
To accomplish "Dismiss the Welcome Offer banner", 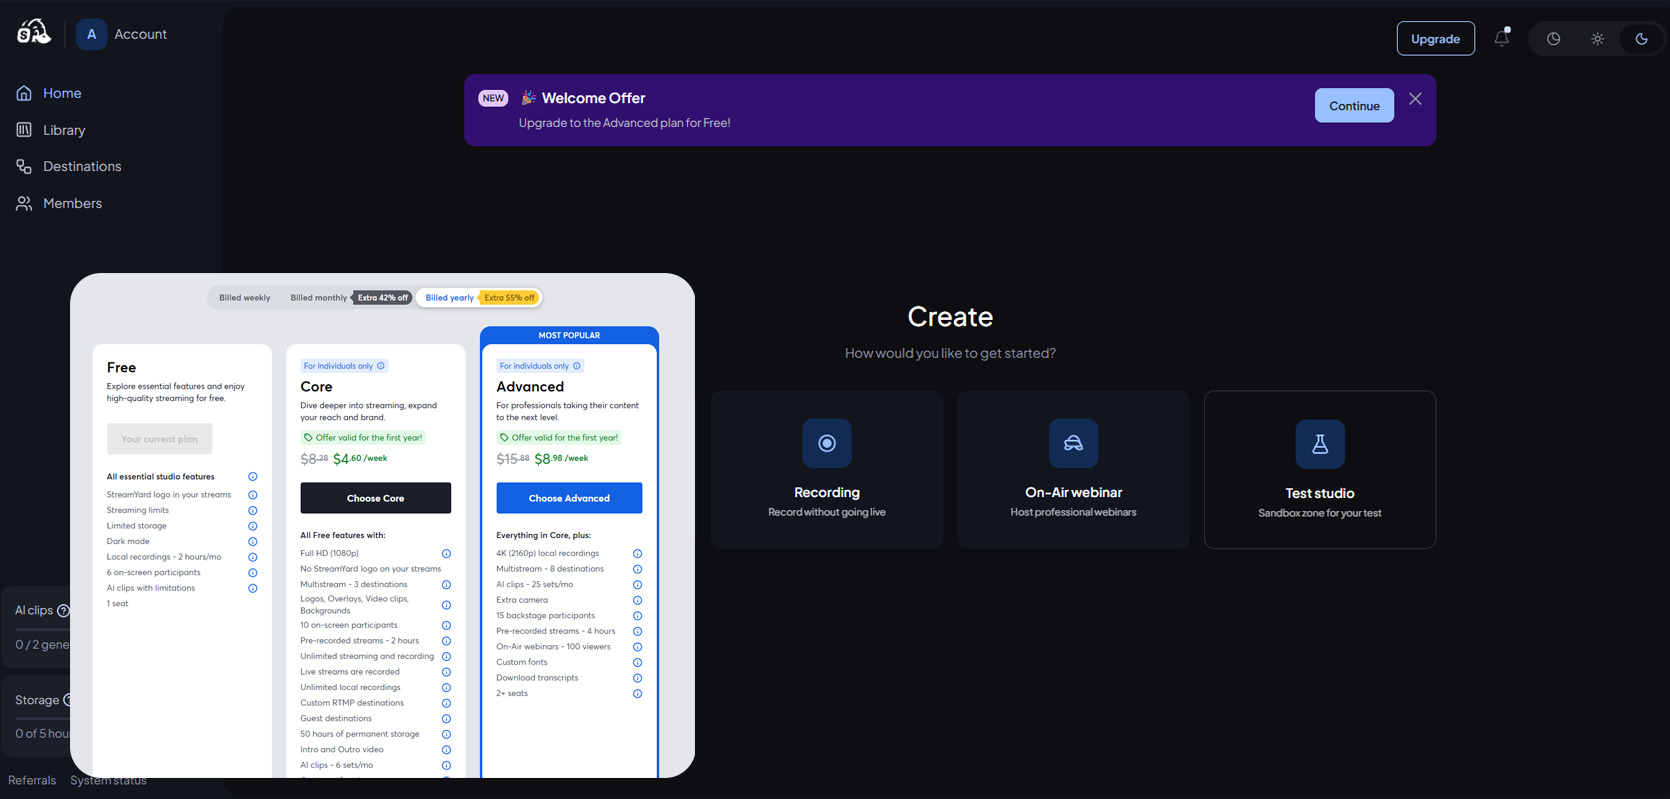I will (1415, 99).
